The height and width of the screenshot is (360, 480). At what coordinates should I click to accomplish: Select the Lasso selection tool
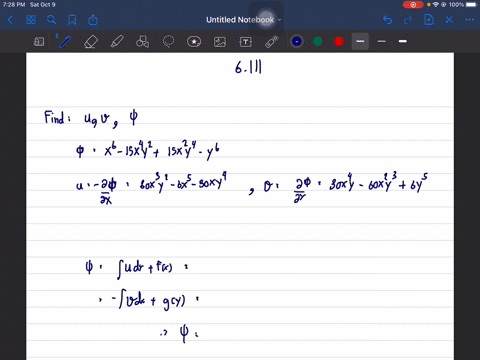click(168, 42)
